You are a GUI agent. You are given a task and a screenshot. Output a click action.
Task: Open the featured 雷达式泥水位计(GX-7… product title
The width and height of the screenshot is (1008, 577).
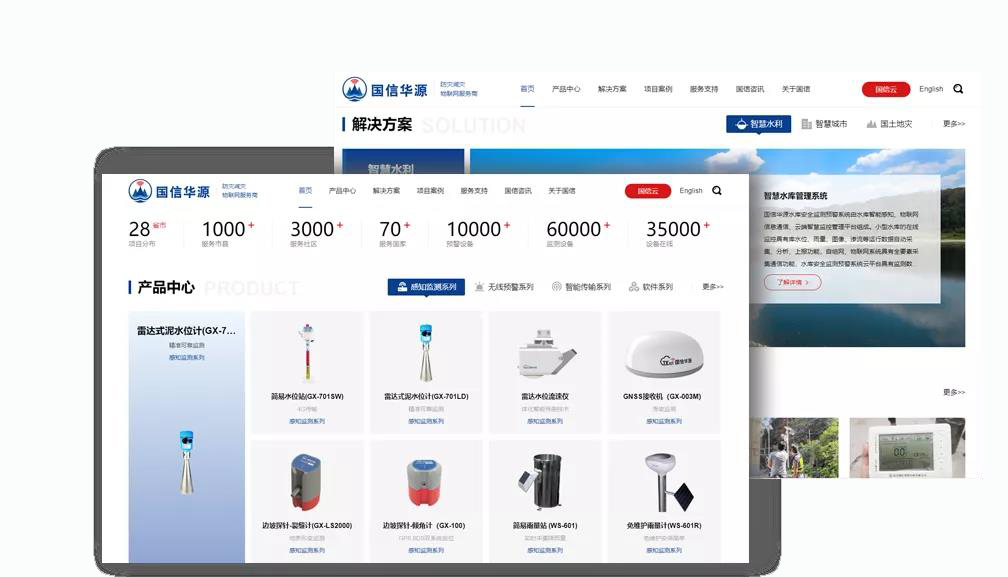pyautogui.click(x=186, y=331)
